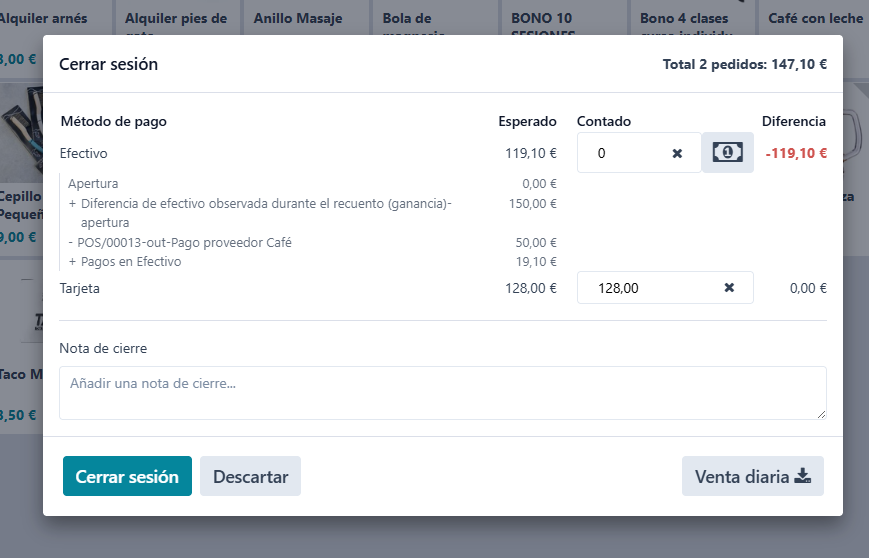
Task: Choose the Anillo Masaje product tile
Action: point(298,18)
